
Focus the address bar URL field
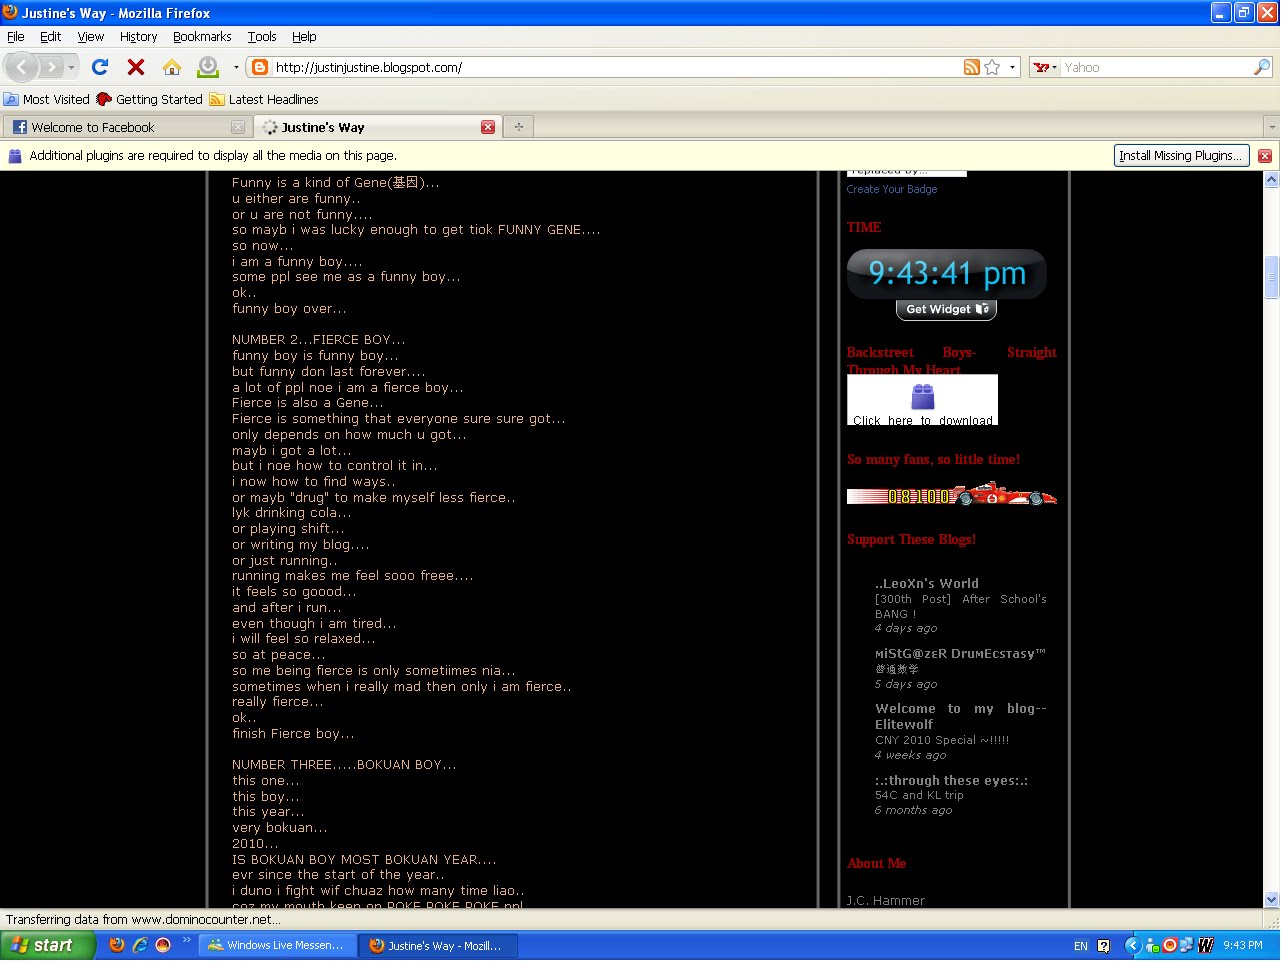615,67
